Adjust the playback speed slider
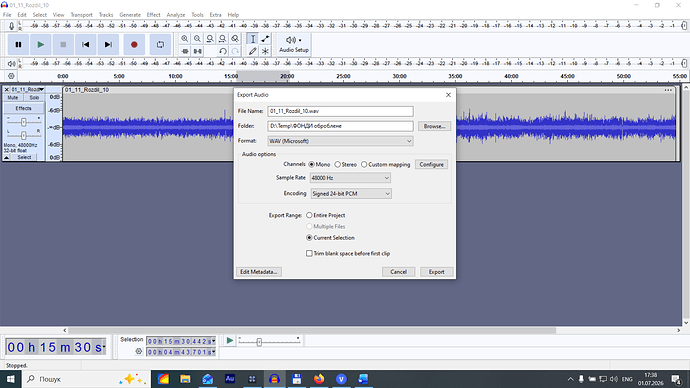This screenshot has height=388, width=690. (259, 342)
